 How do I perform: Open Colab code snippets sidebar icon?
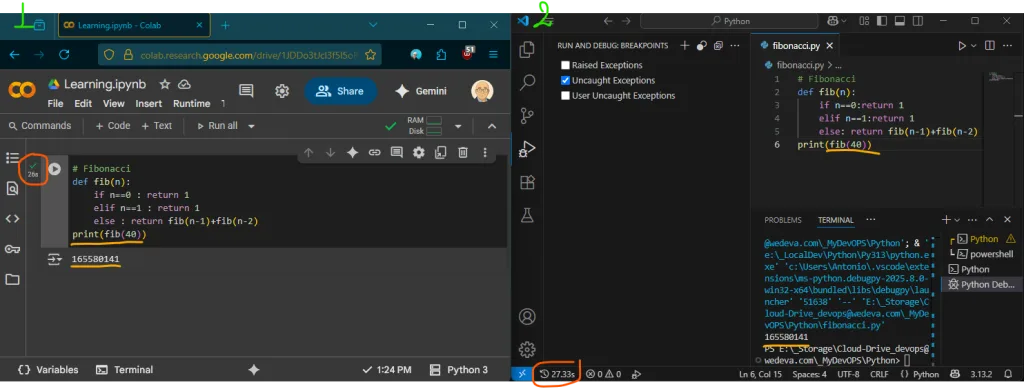12,219
